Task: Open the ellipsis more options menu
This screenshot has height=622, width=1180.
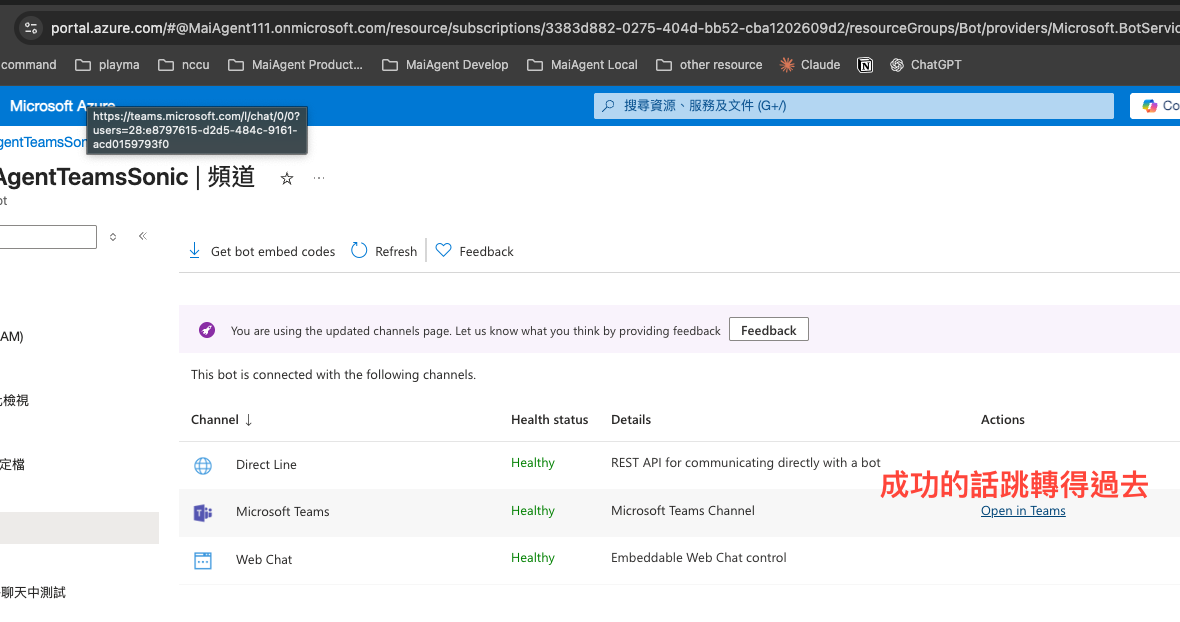Action: click(x=319, y=178)
